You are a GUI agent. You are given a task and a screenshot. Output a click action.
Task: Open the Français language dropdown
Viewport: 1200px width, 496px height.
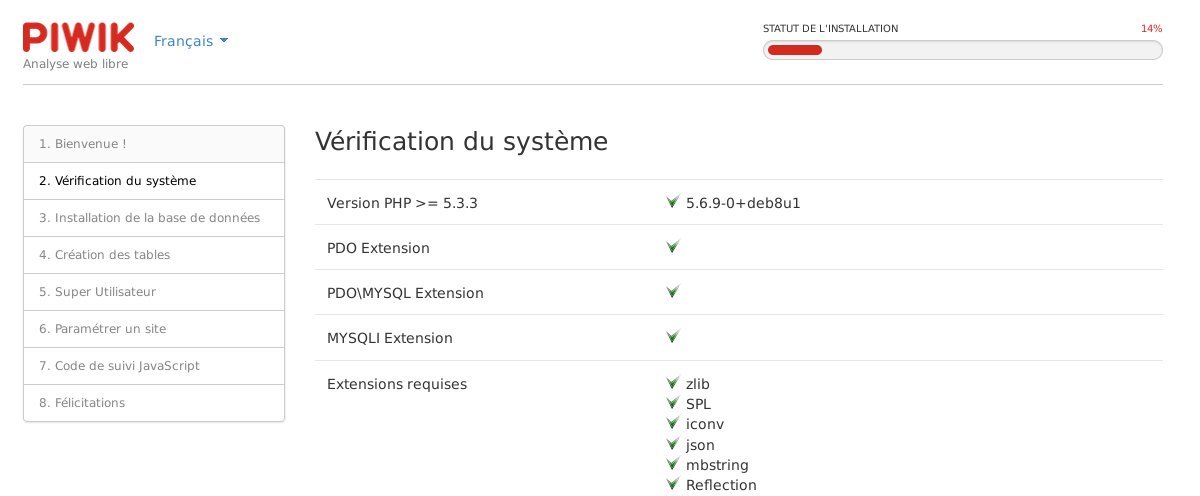[191, 41]
